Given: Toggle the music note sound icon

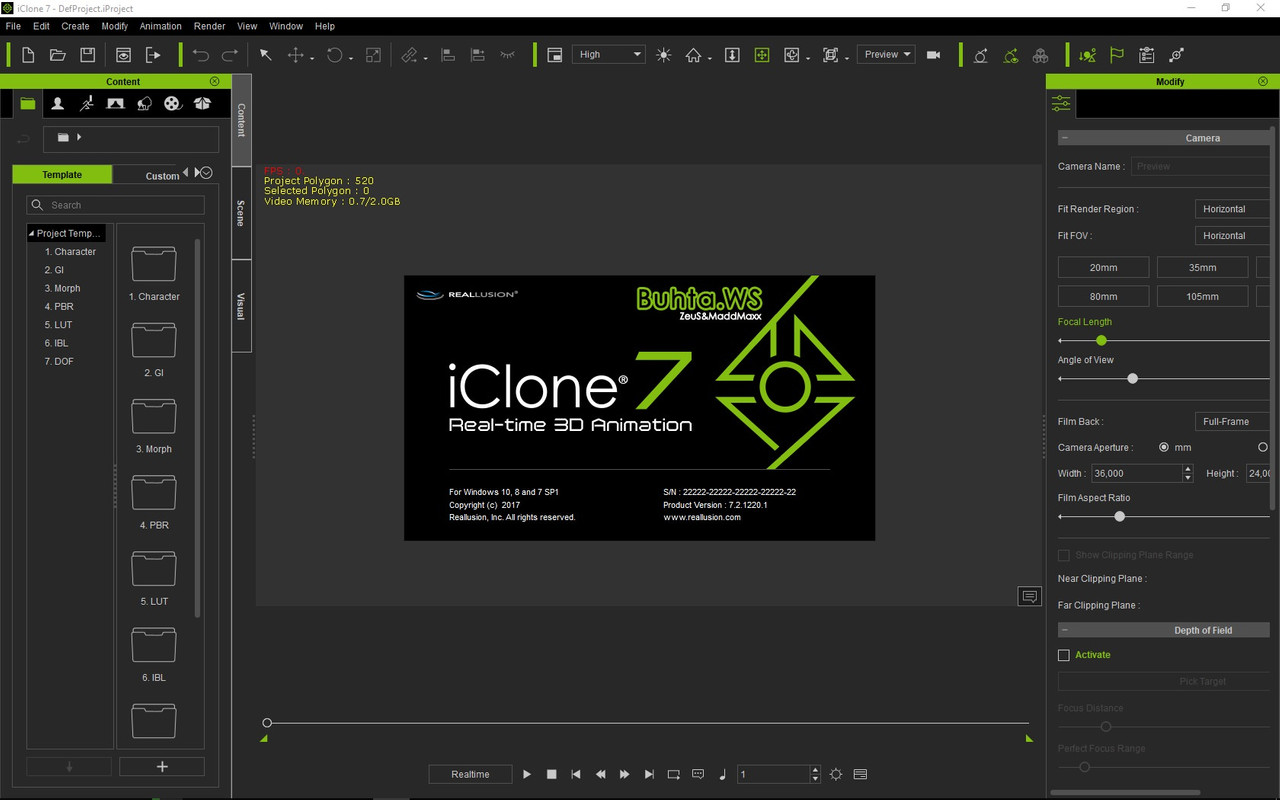Looking at the screenshot, I should point(722,774).
